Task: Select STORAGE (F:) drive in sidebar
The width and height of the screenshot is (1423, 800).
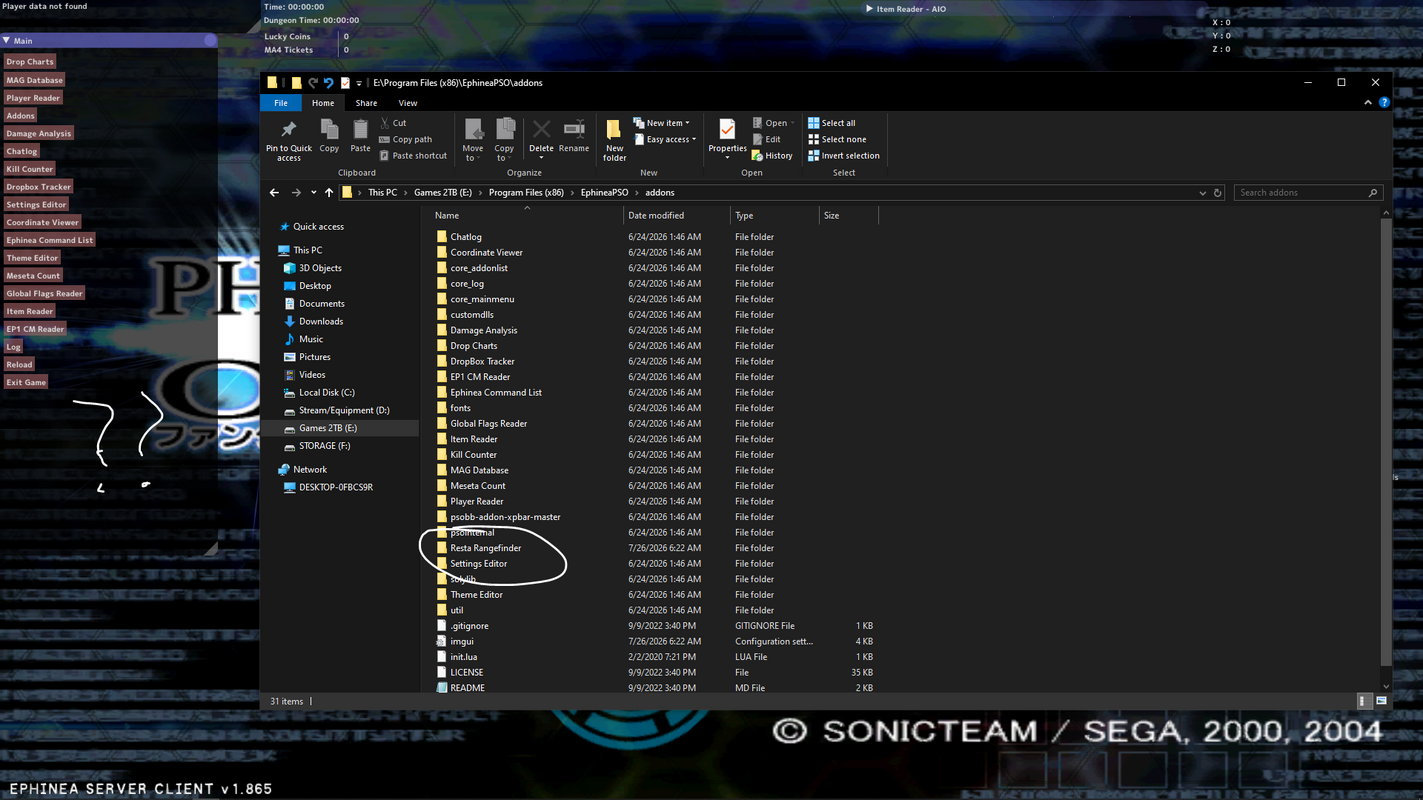Action: click(324, 446)
